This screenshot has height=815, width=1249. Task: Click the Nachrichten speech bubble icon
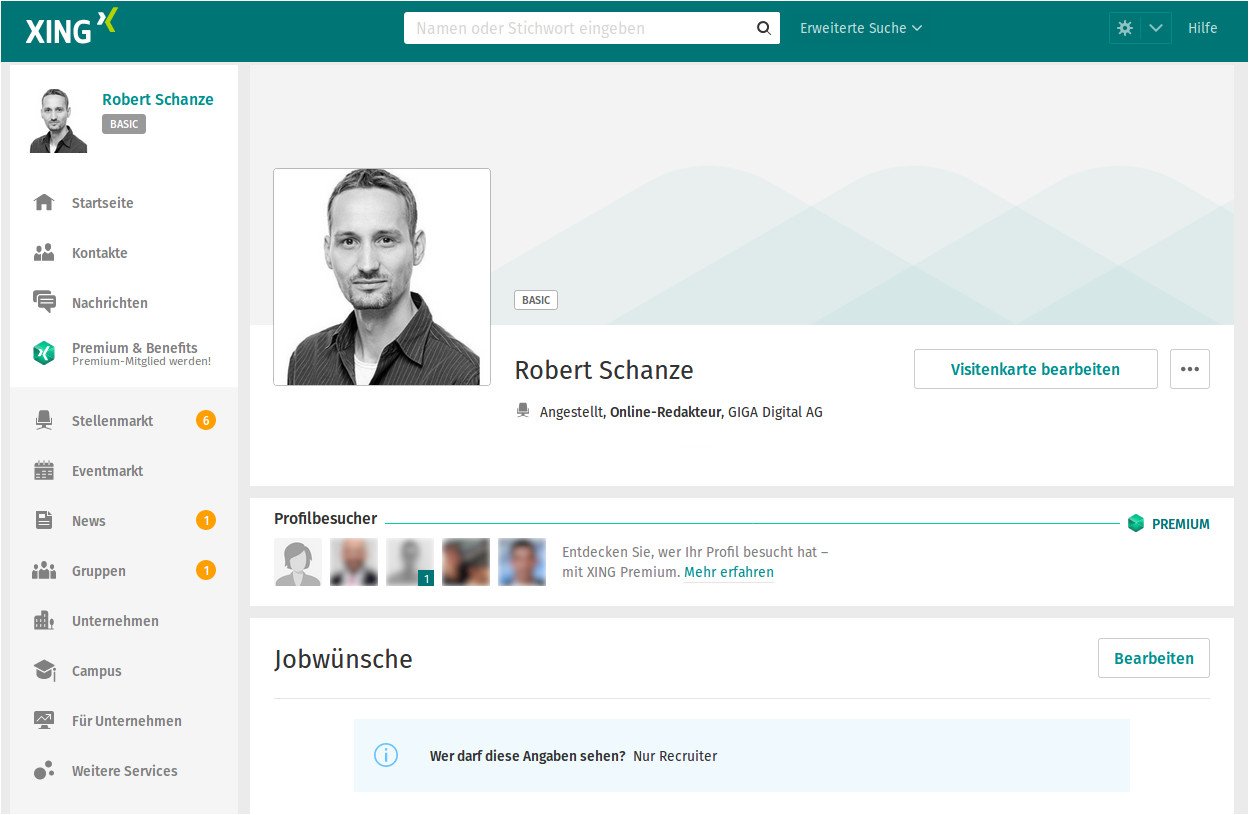pyautogui.click(x=44, y=303)
